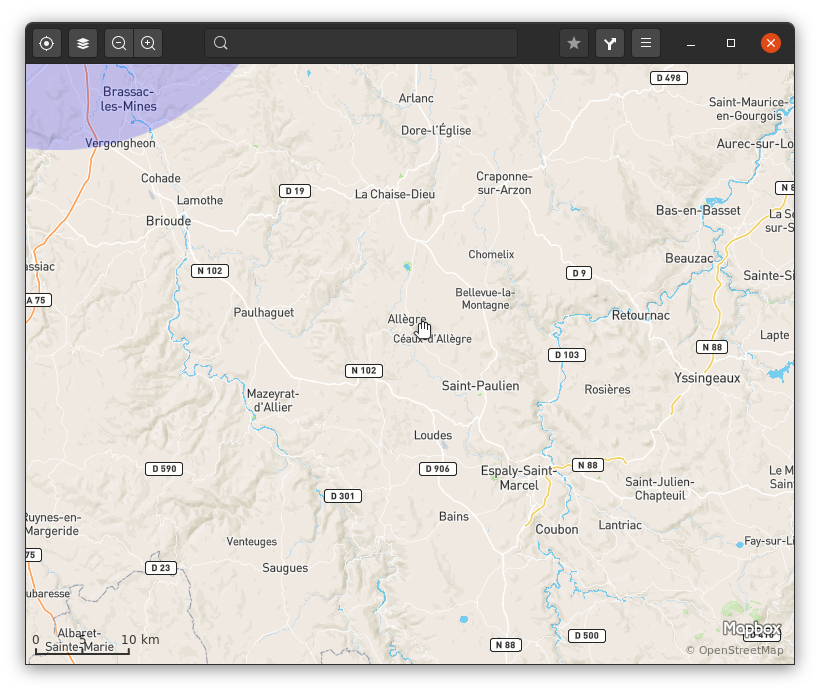820x693 pixels.
Task: Open the hamburger main menu
Action: coord(646,43)
